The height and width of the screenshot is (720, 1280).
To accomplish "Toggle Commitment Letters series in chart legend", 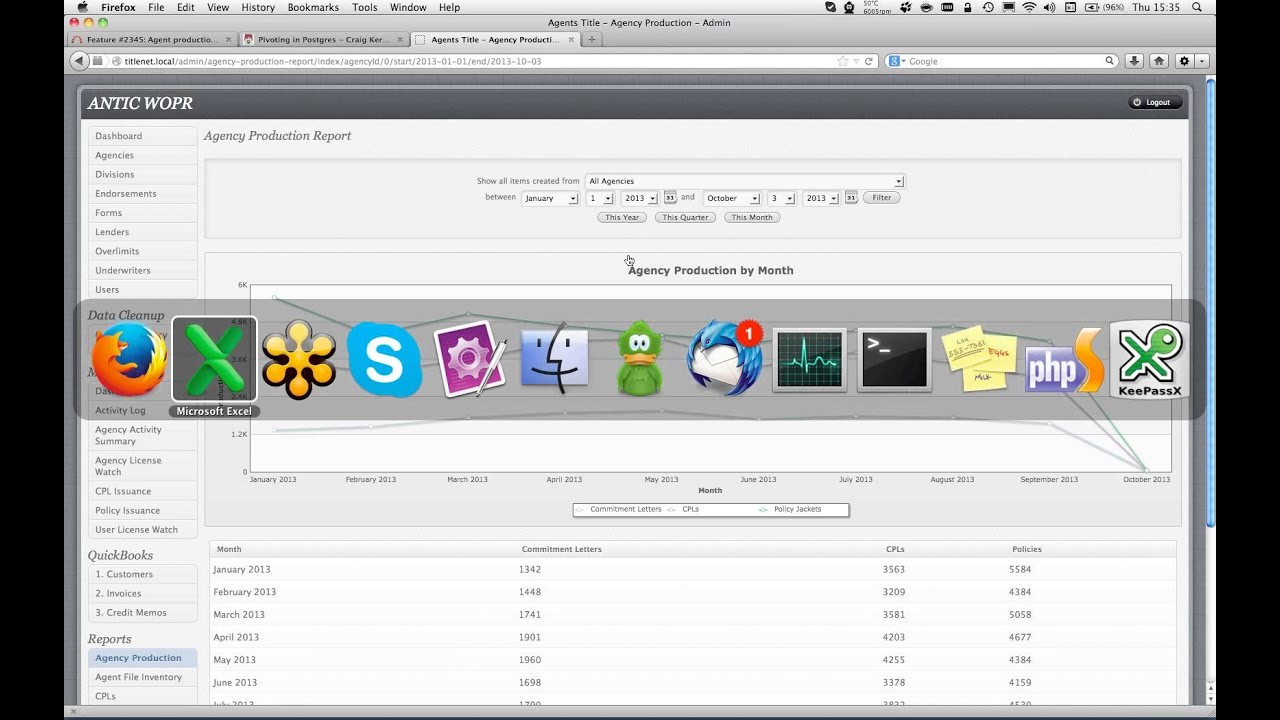I will coord(617,509).
